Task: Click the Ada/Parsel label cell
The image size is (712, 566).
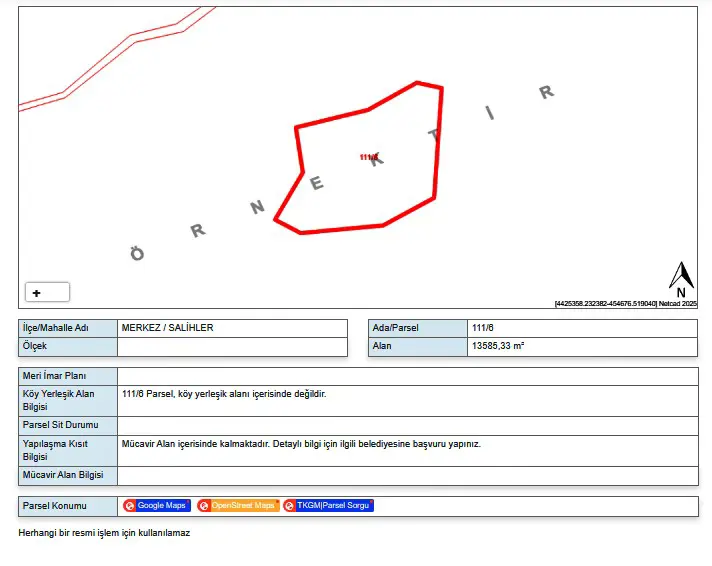Action: [x=418, y=328]
